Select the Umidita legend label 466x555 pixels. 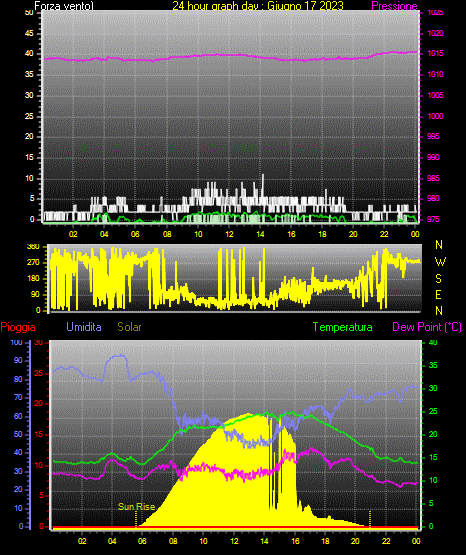[x=84, y=327]
